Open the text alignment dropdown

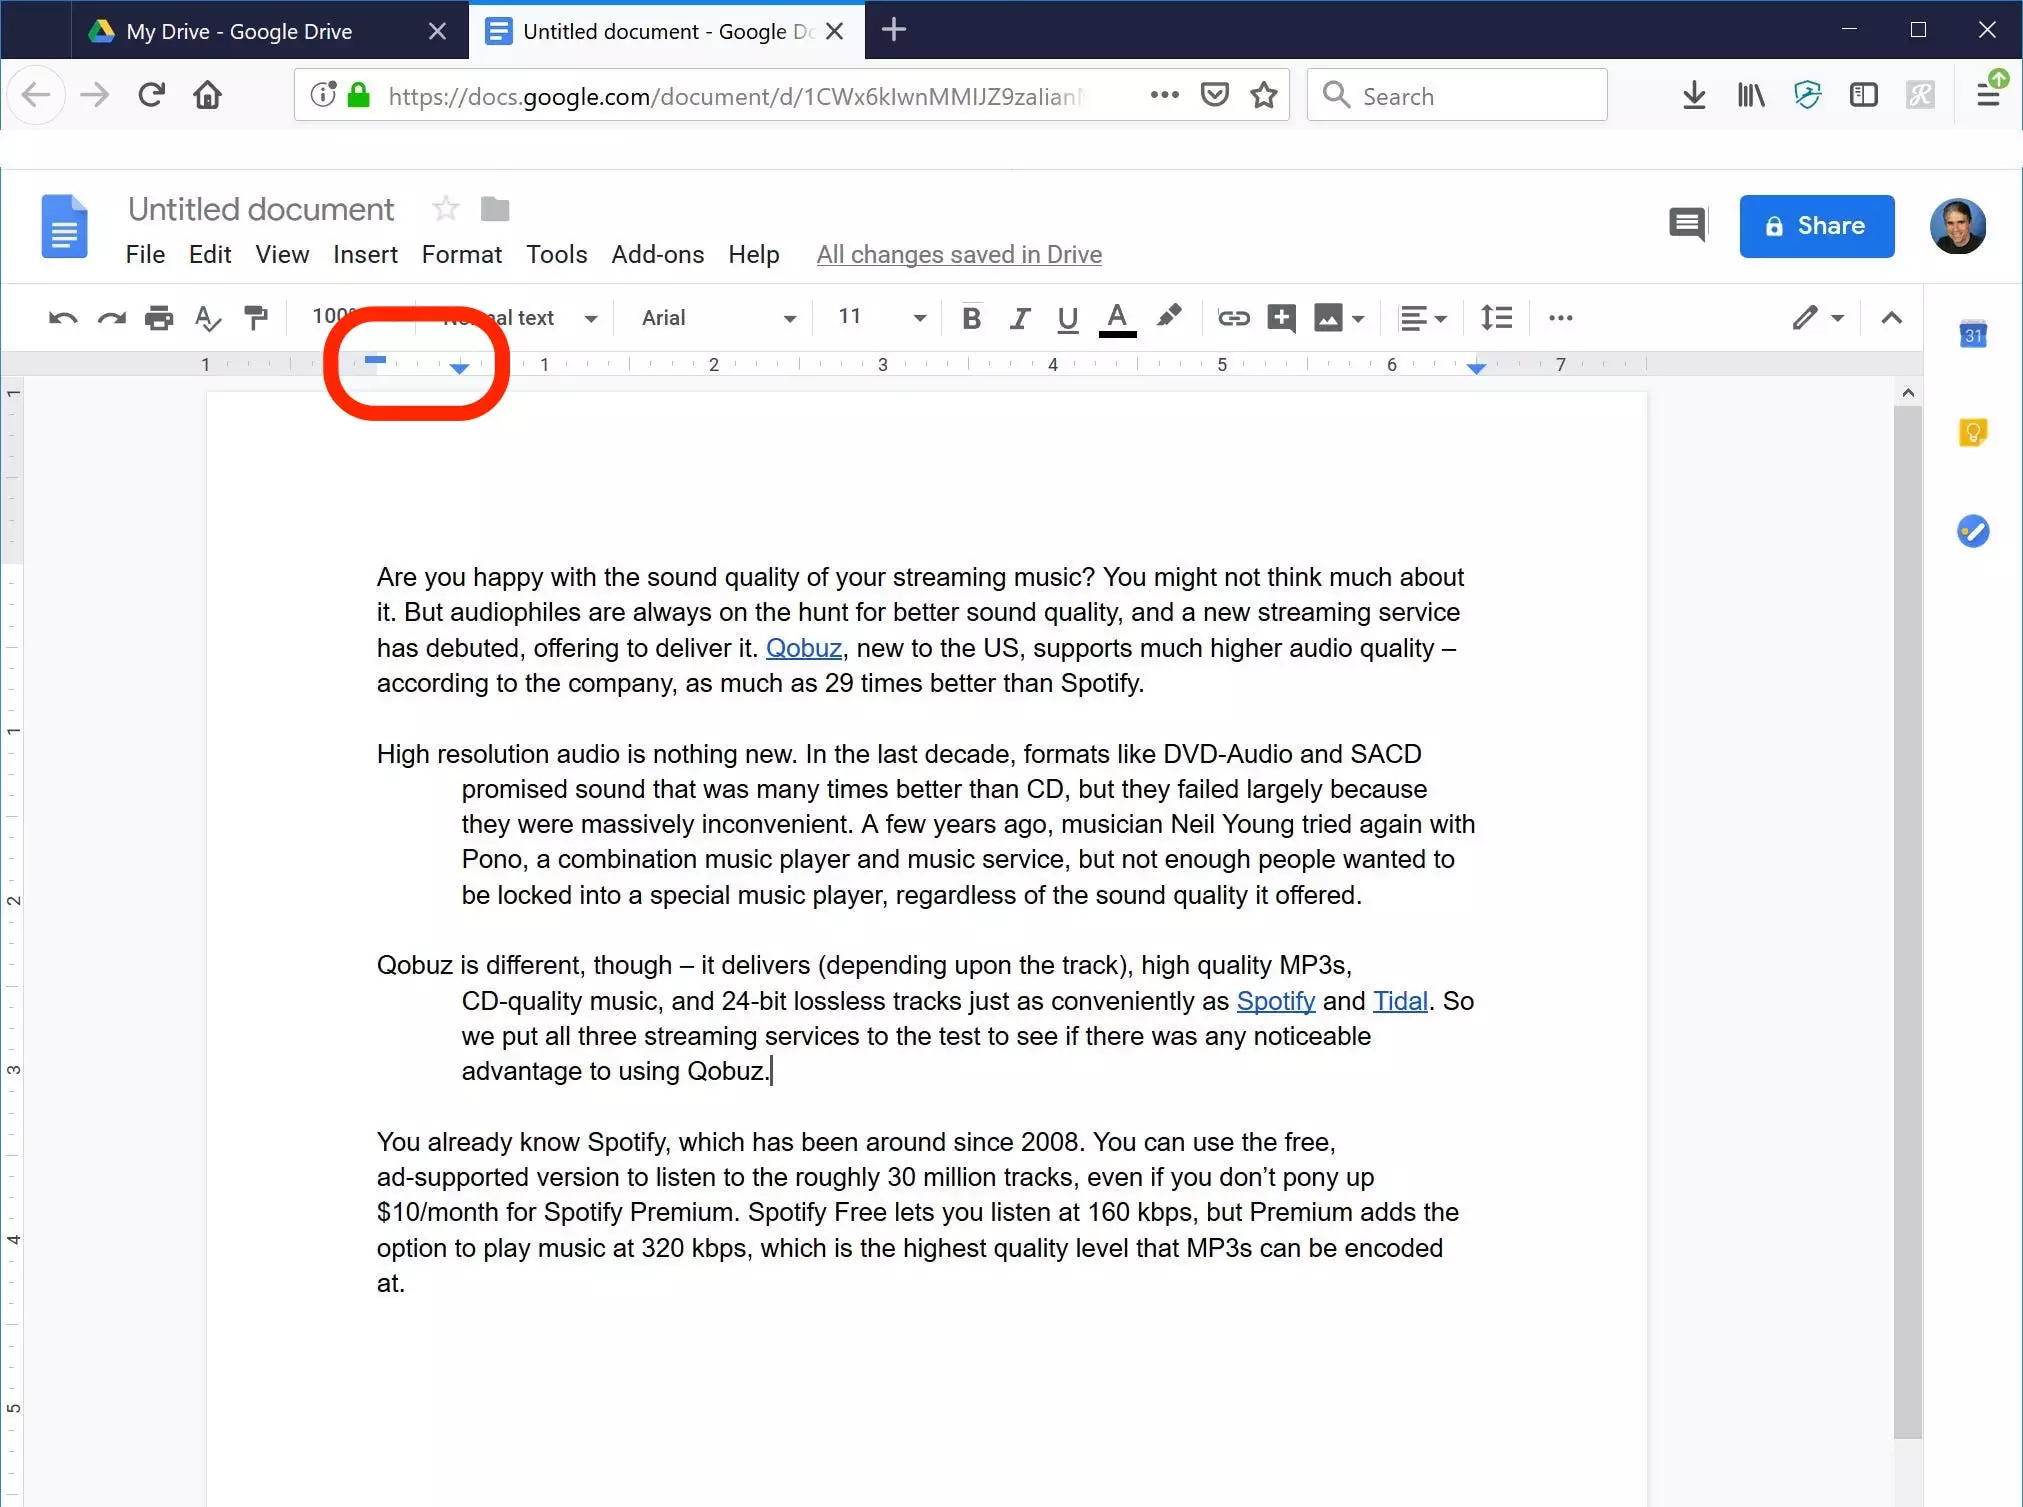[x=1422, y=318]
